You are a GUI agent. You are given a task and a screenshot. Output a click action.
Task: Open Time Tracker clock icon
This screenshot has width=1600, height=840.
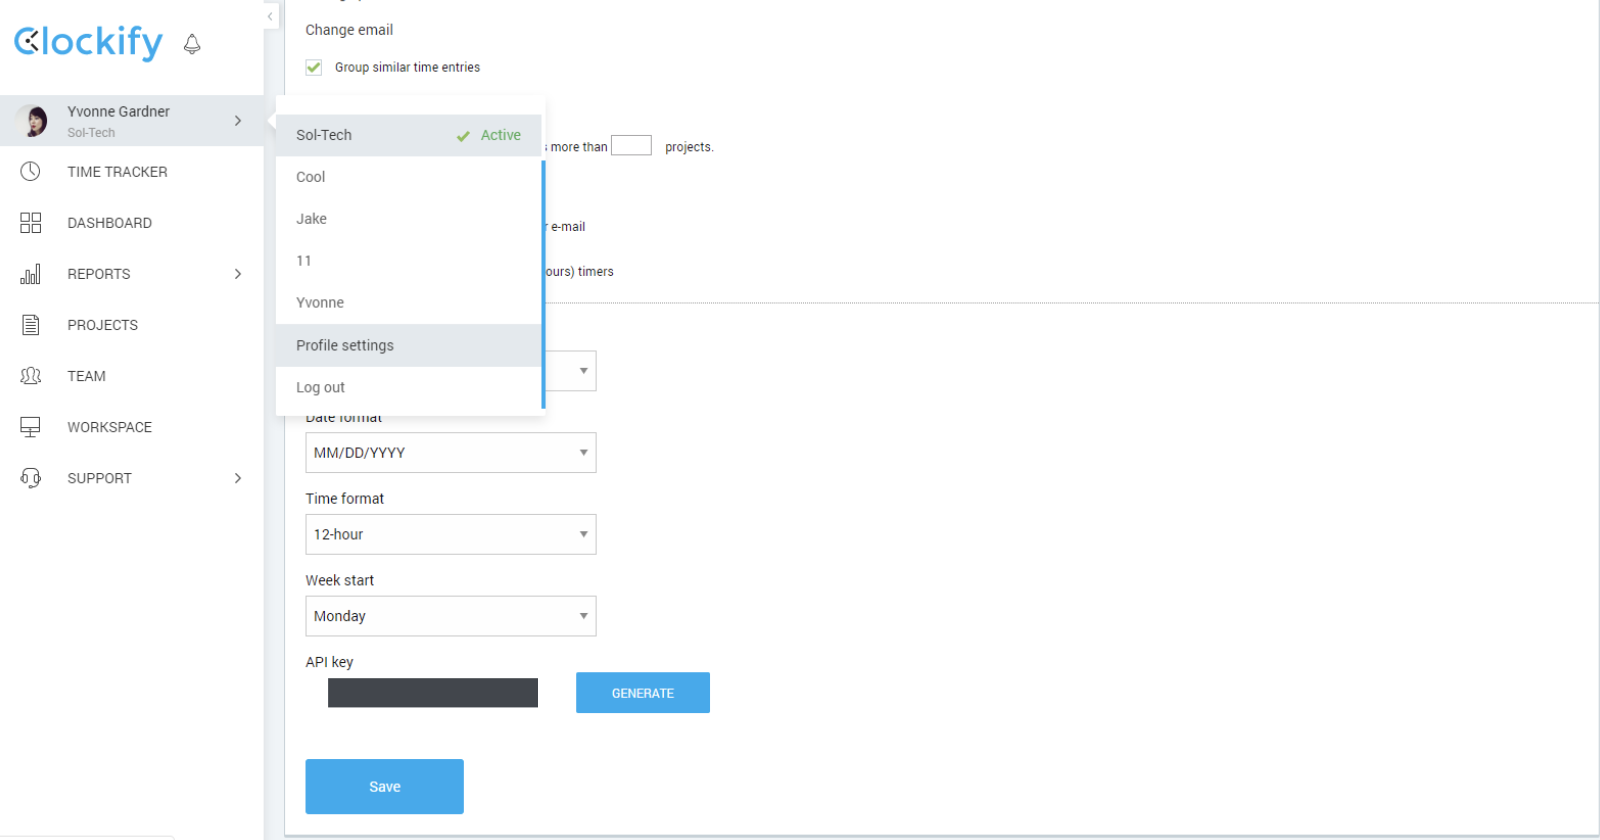pos(31,172)
